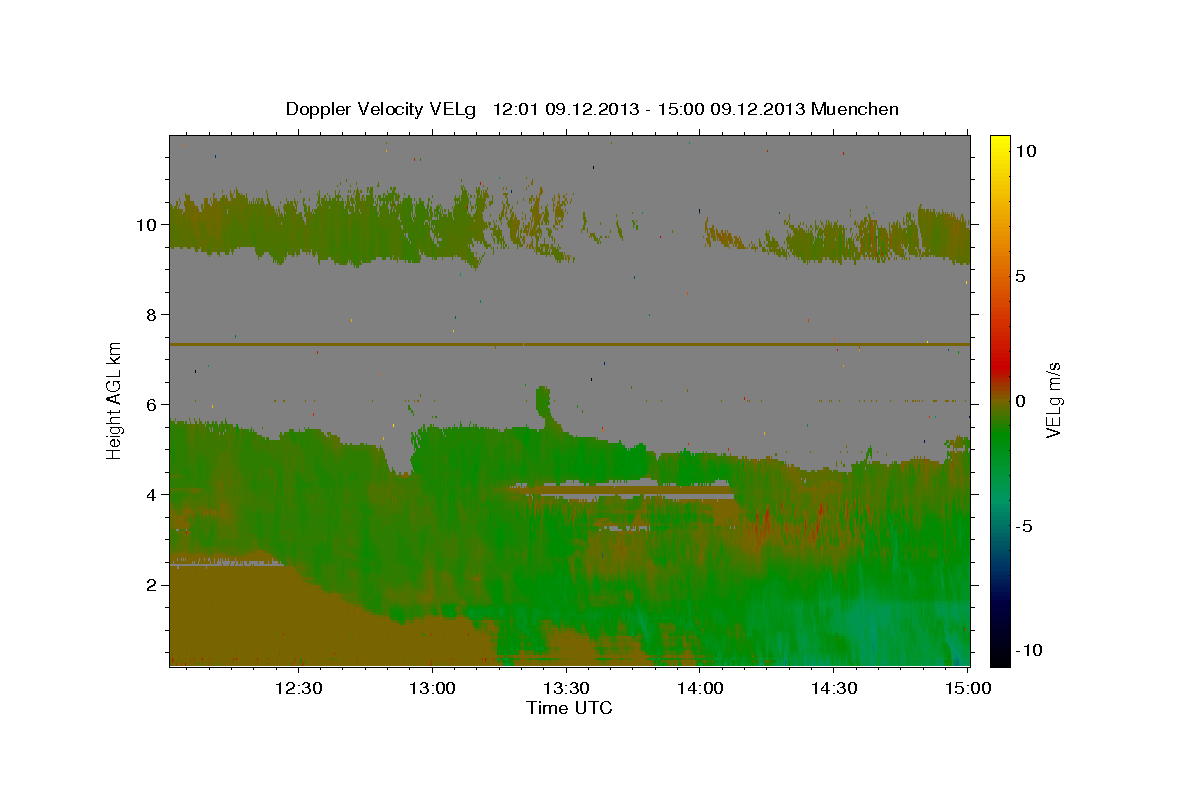Click the colorbar tick label -5
The height and width of the screenshot is (800, 1200).
[1024, 526]
